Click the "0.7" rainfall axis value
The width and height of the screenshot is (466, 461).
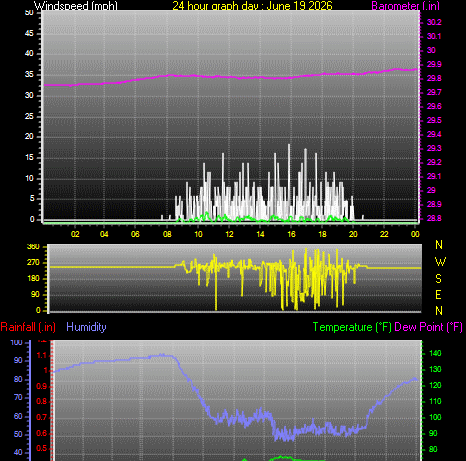(x=42, y=418)
